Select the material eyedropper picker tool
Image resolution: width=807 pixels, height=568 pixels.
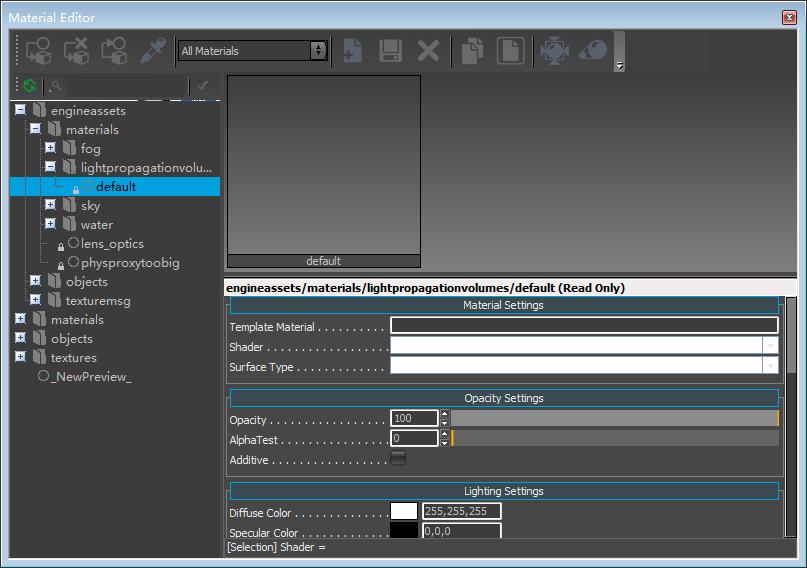click(152, 50)
